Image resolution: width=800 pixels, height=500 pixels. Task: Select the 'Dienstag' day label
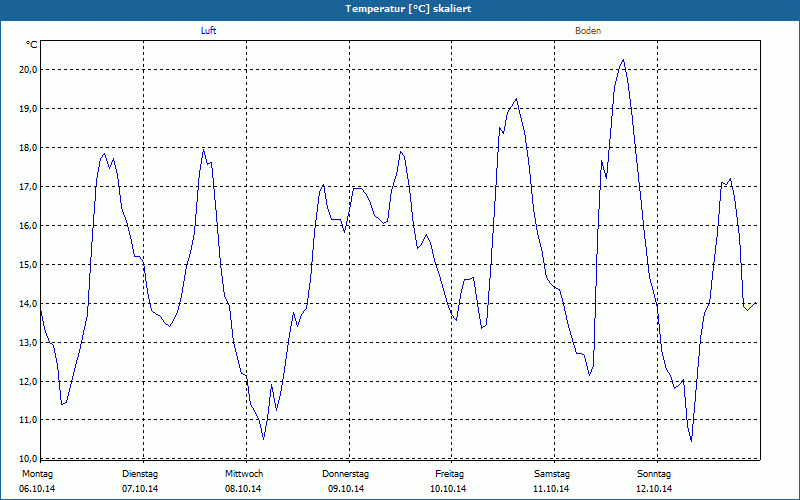140,474
